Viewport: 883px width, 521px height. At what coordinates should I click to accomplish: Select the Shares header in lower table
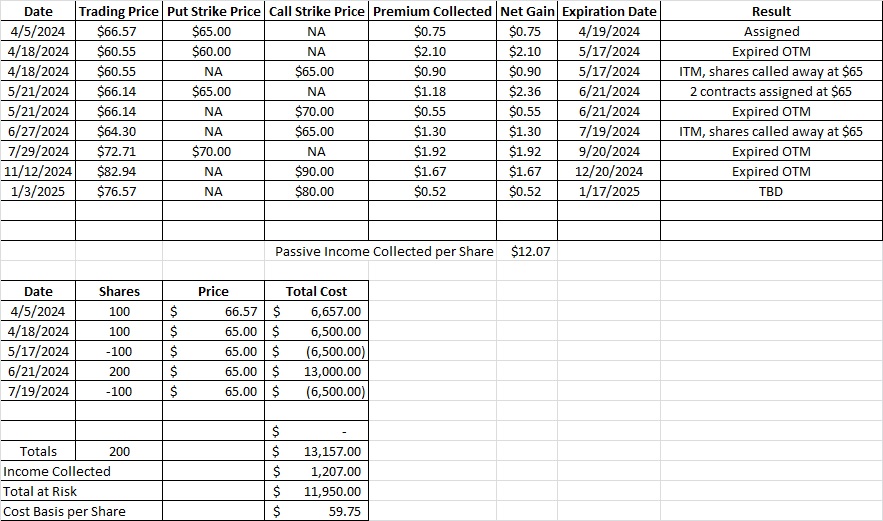pos(119,291)
